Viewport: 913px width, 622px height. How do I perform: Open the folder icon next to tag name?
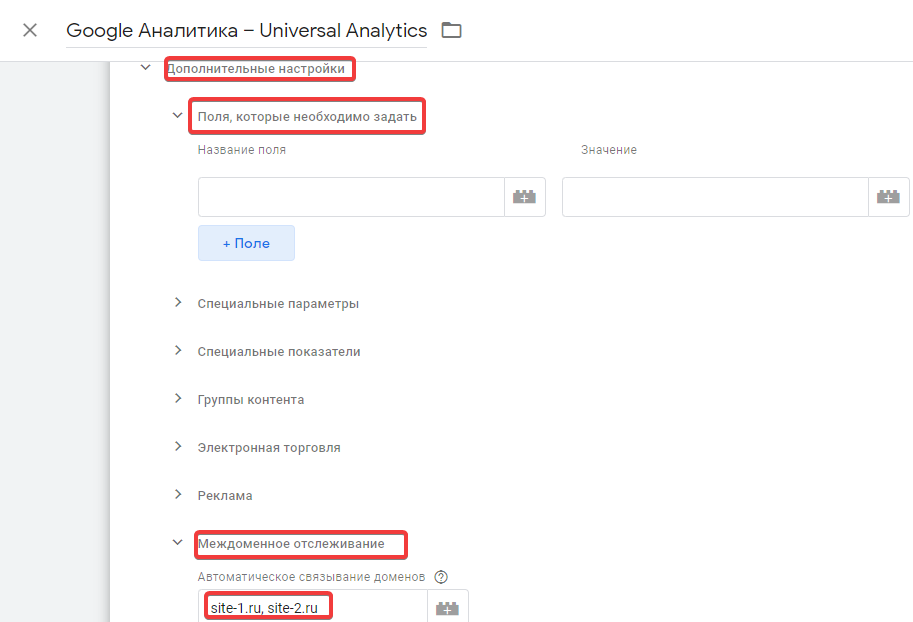451,30
